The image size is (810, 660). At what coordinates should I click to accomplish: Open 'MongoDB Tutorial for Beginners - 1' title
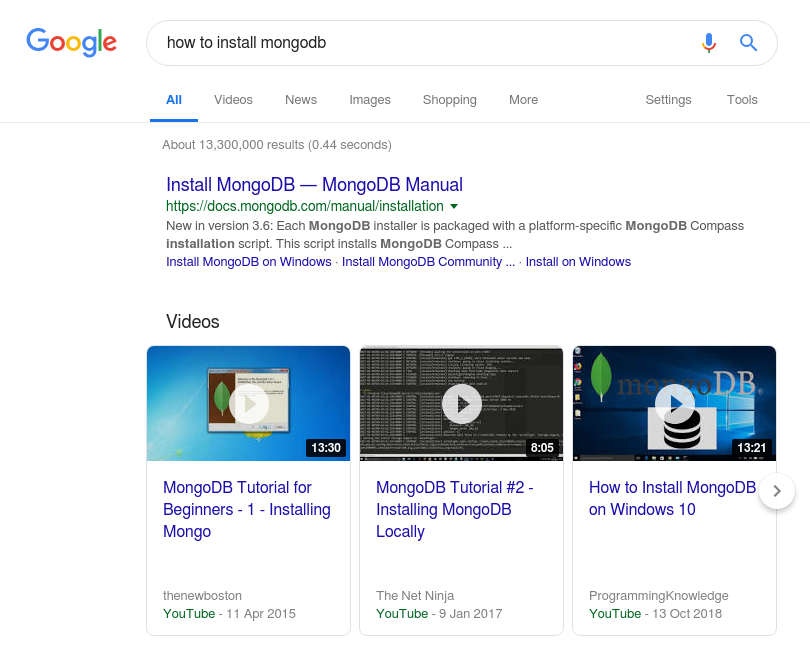click(247, 509)
